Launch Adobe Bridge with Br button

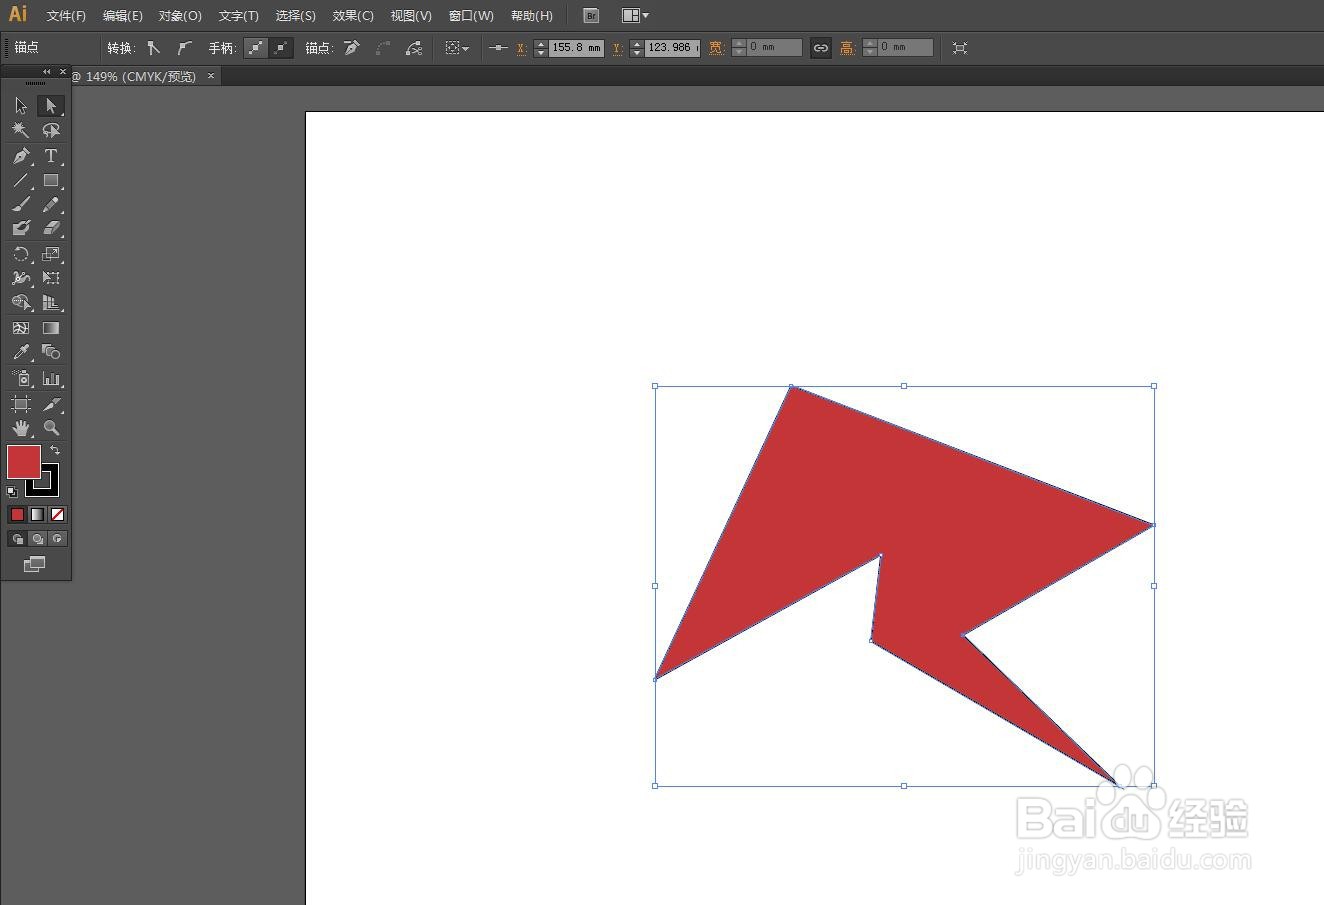(591, 16)
